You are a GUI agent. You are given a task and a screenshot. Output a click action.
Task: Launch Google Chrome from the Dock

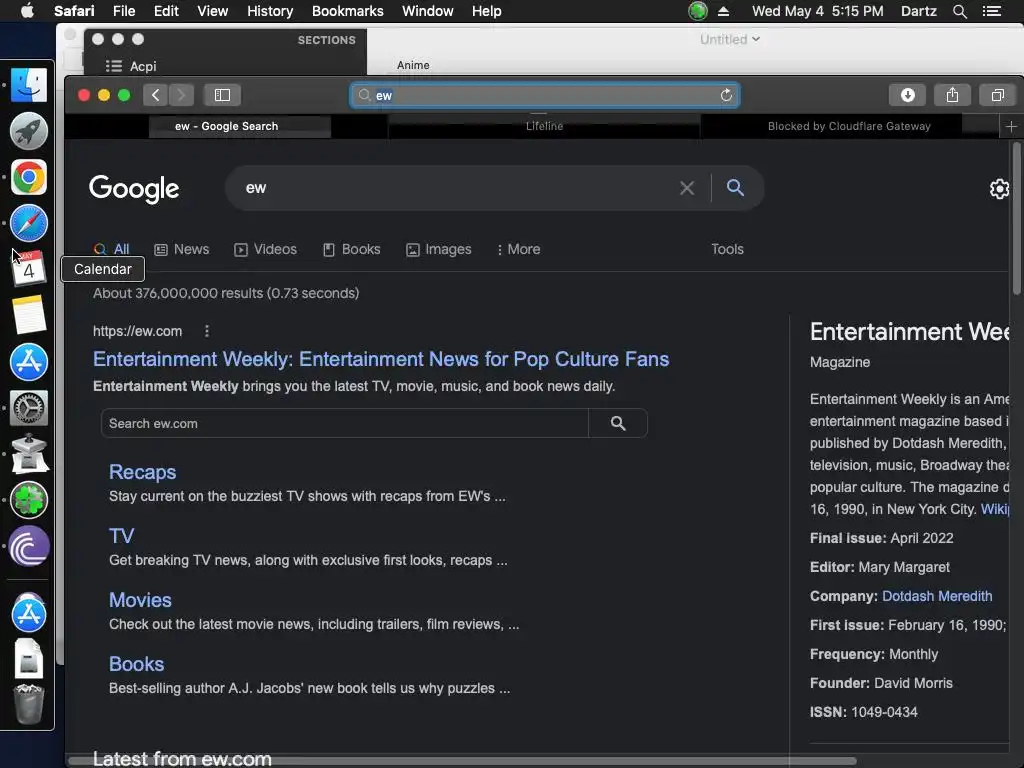click(29, 177)
